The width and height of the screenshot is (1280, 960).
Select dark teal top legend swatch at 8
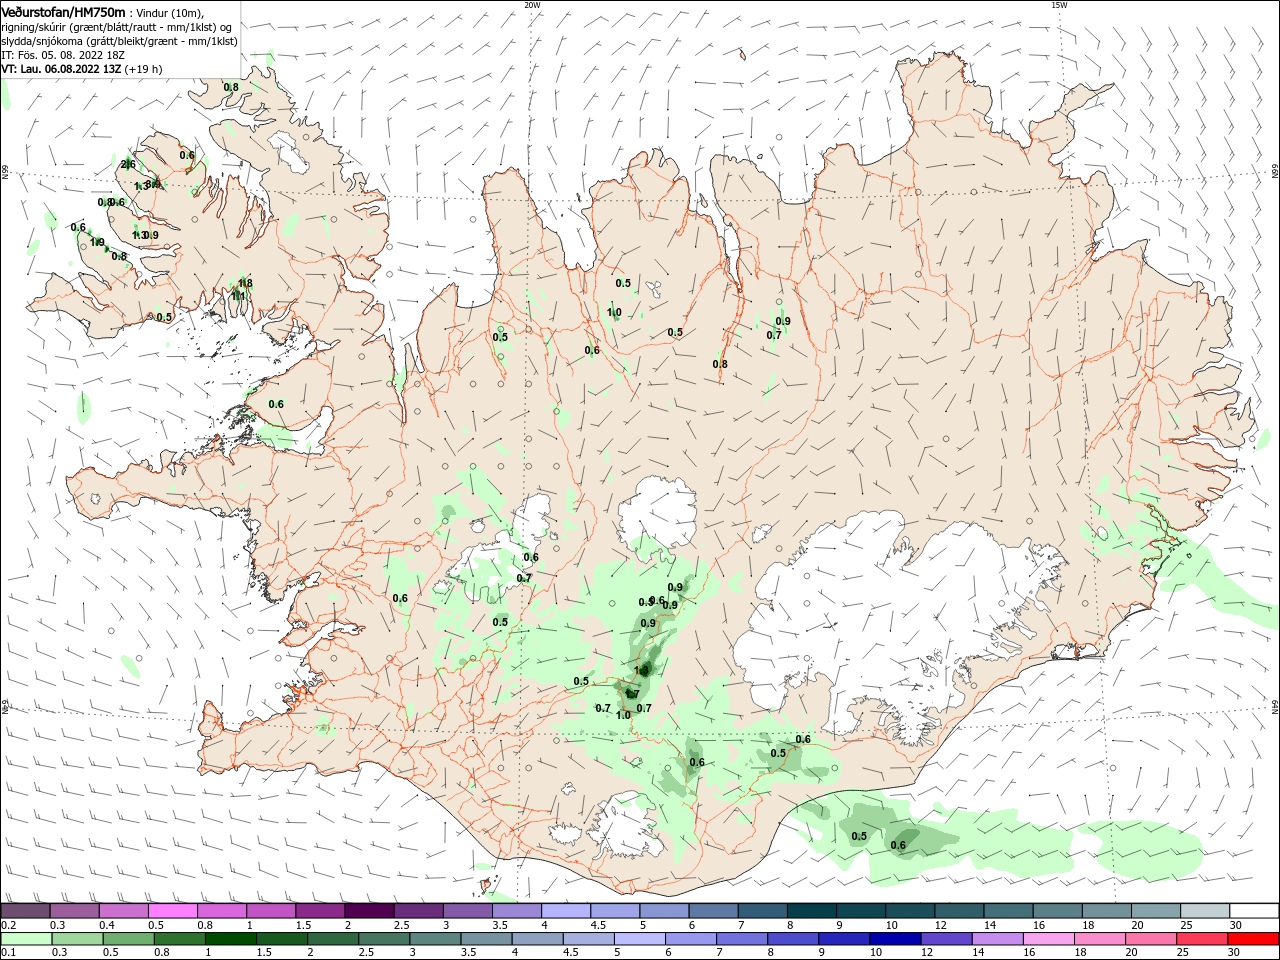[x=812, y=911]
